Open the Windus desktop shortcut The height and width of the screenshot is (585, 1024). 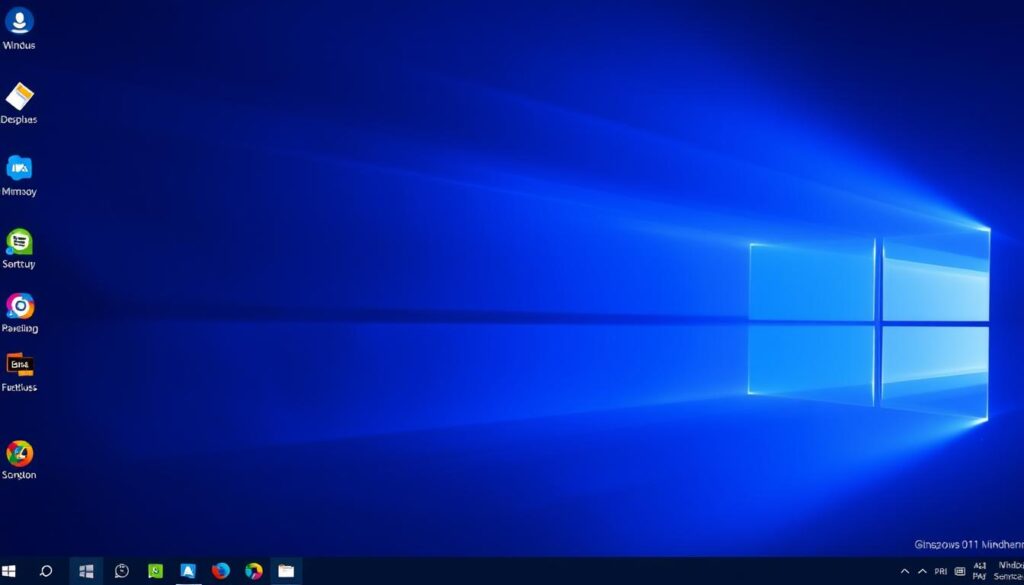(x=19, y=29)
